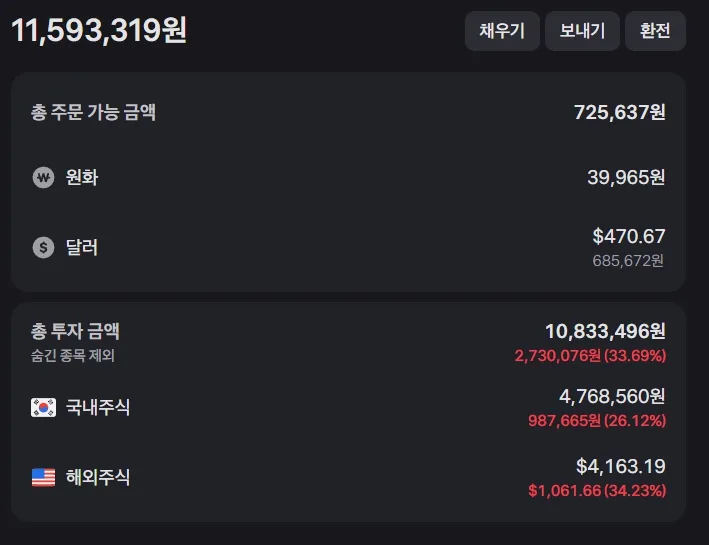The width and height of the screenshot is (709, 545).
Task: Click the $1,061.66 (34.23%) overseas profit
Action: click(x=597, y=490)
